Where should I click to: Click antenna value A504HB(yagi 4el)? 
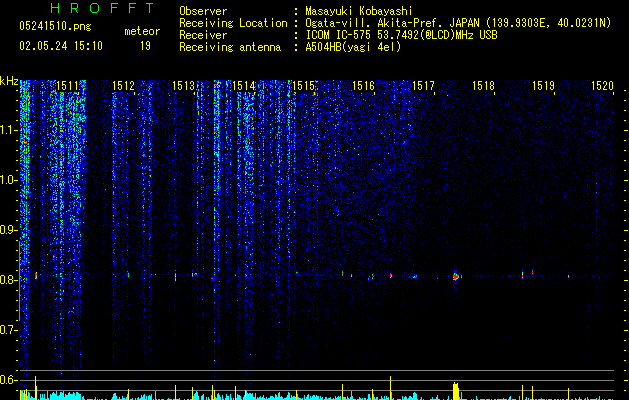[353, 47]
